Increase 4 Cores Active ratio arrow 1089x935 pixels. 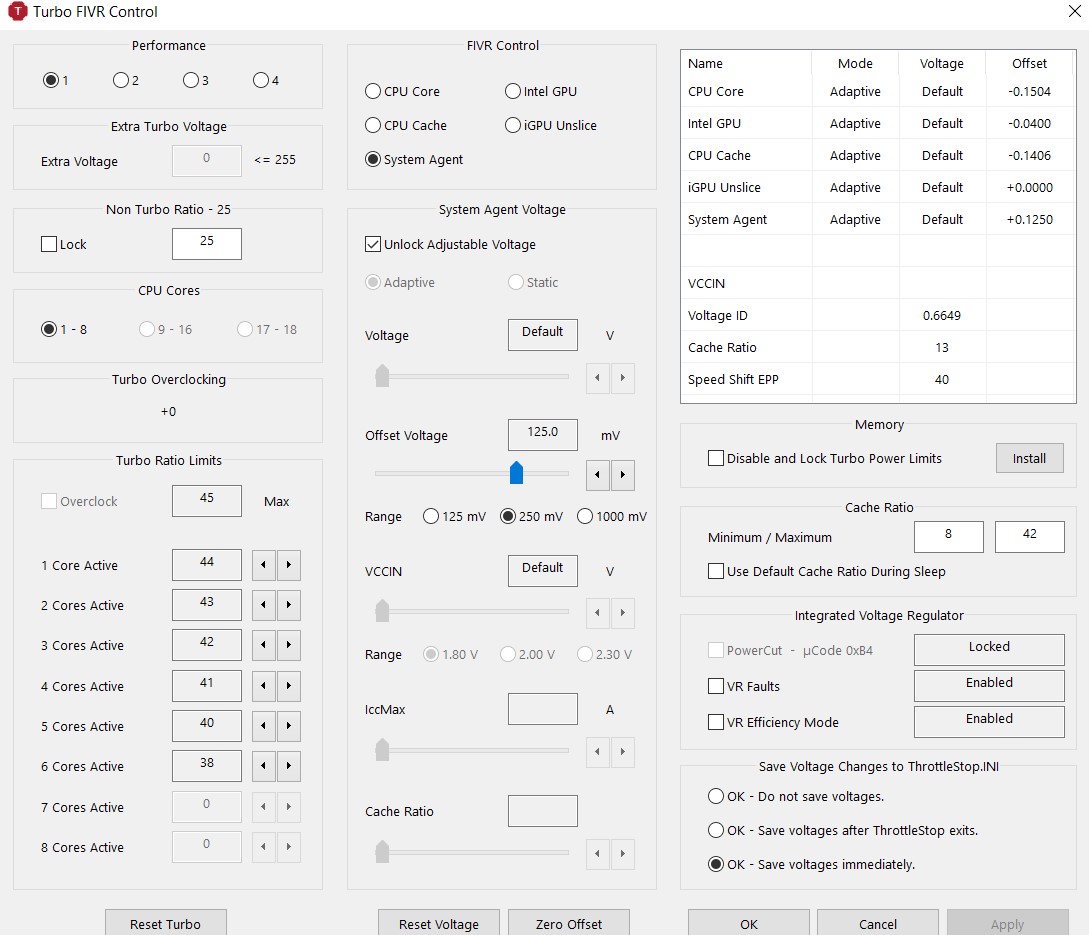[289, 686]
